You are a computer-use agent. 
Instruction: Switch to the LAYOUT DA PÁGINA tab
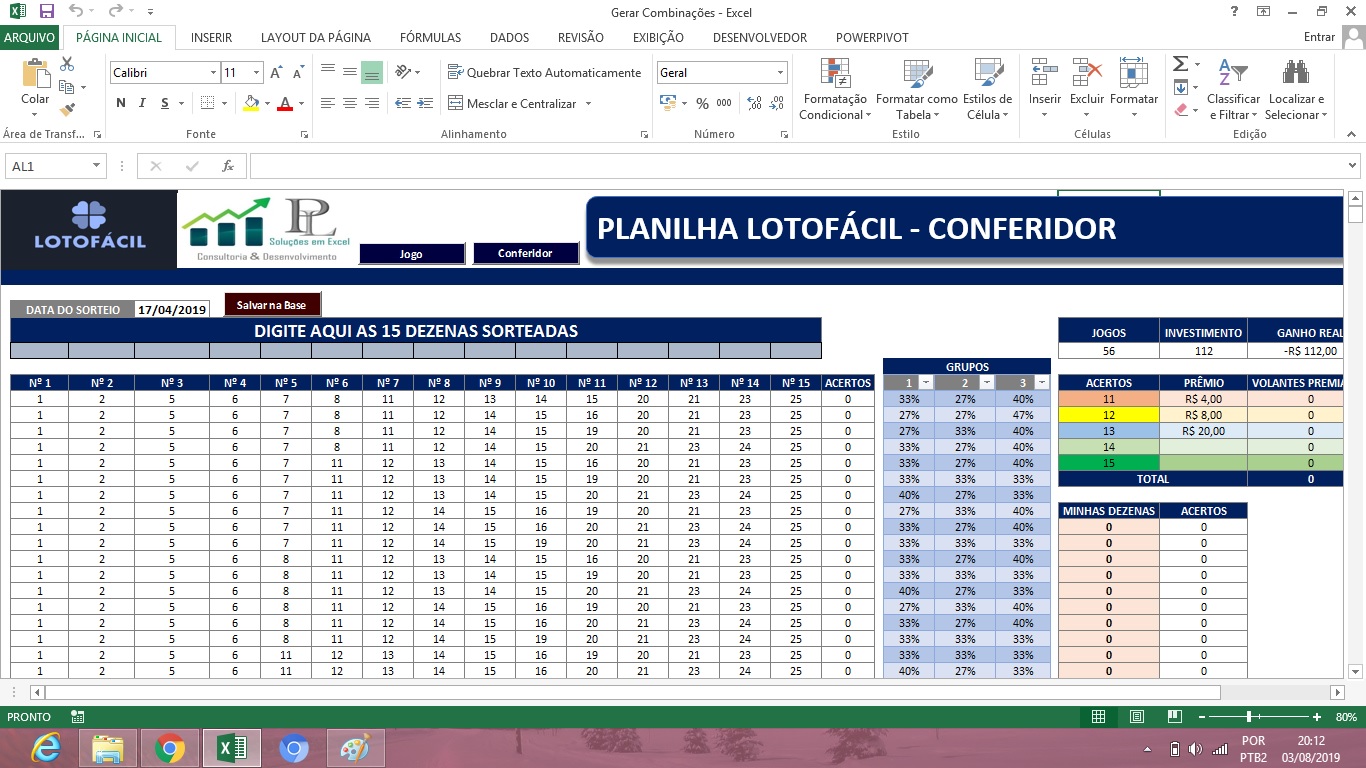point(316,37)
